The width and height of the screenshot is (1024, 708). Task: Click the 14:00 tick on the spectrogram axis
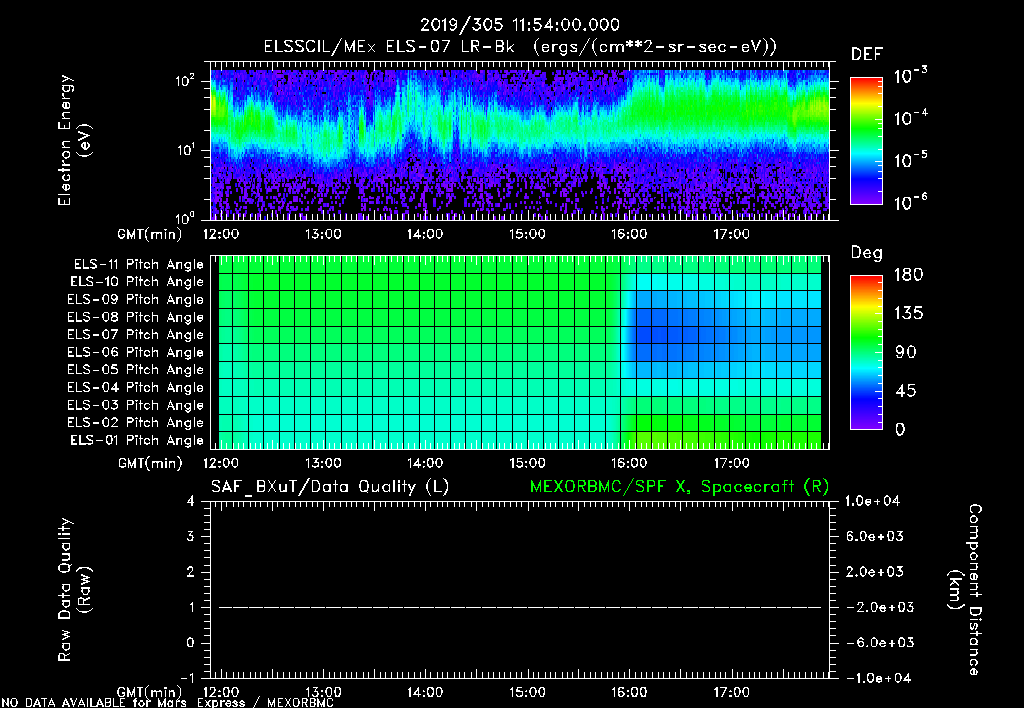point(425,234)
